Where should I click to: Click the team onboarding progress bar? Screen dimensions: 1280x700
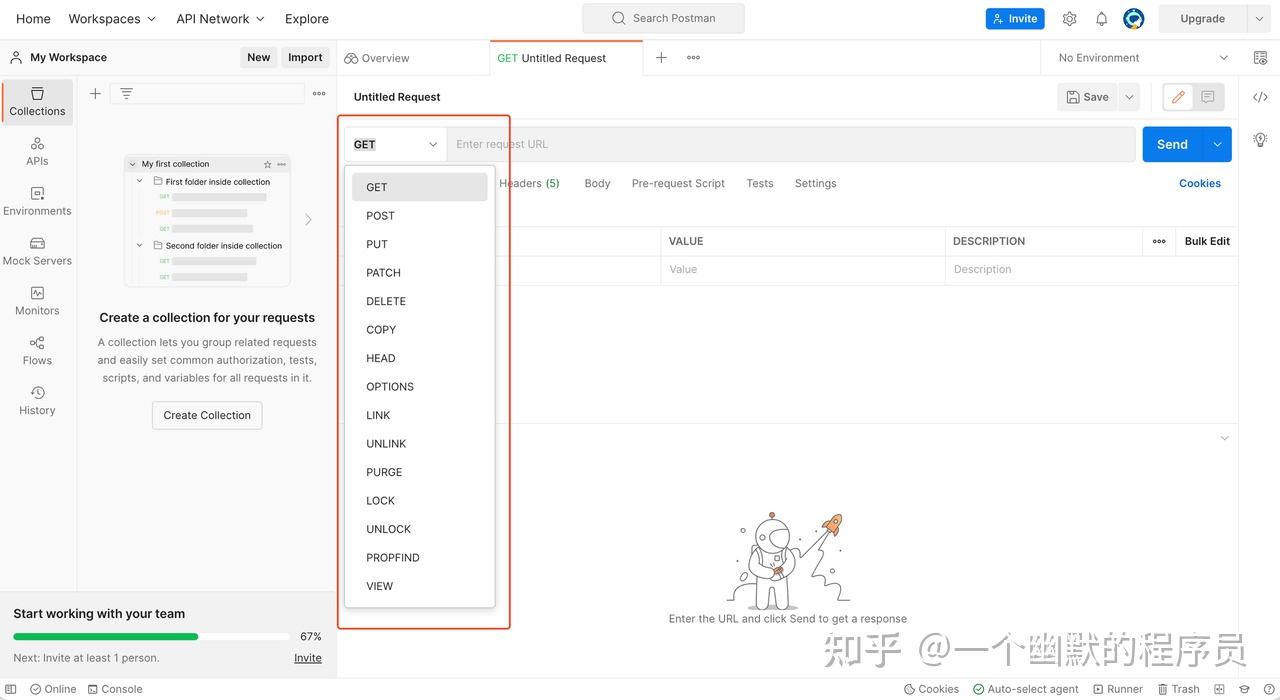click(150, 636)
